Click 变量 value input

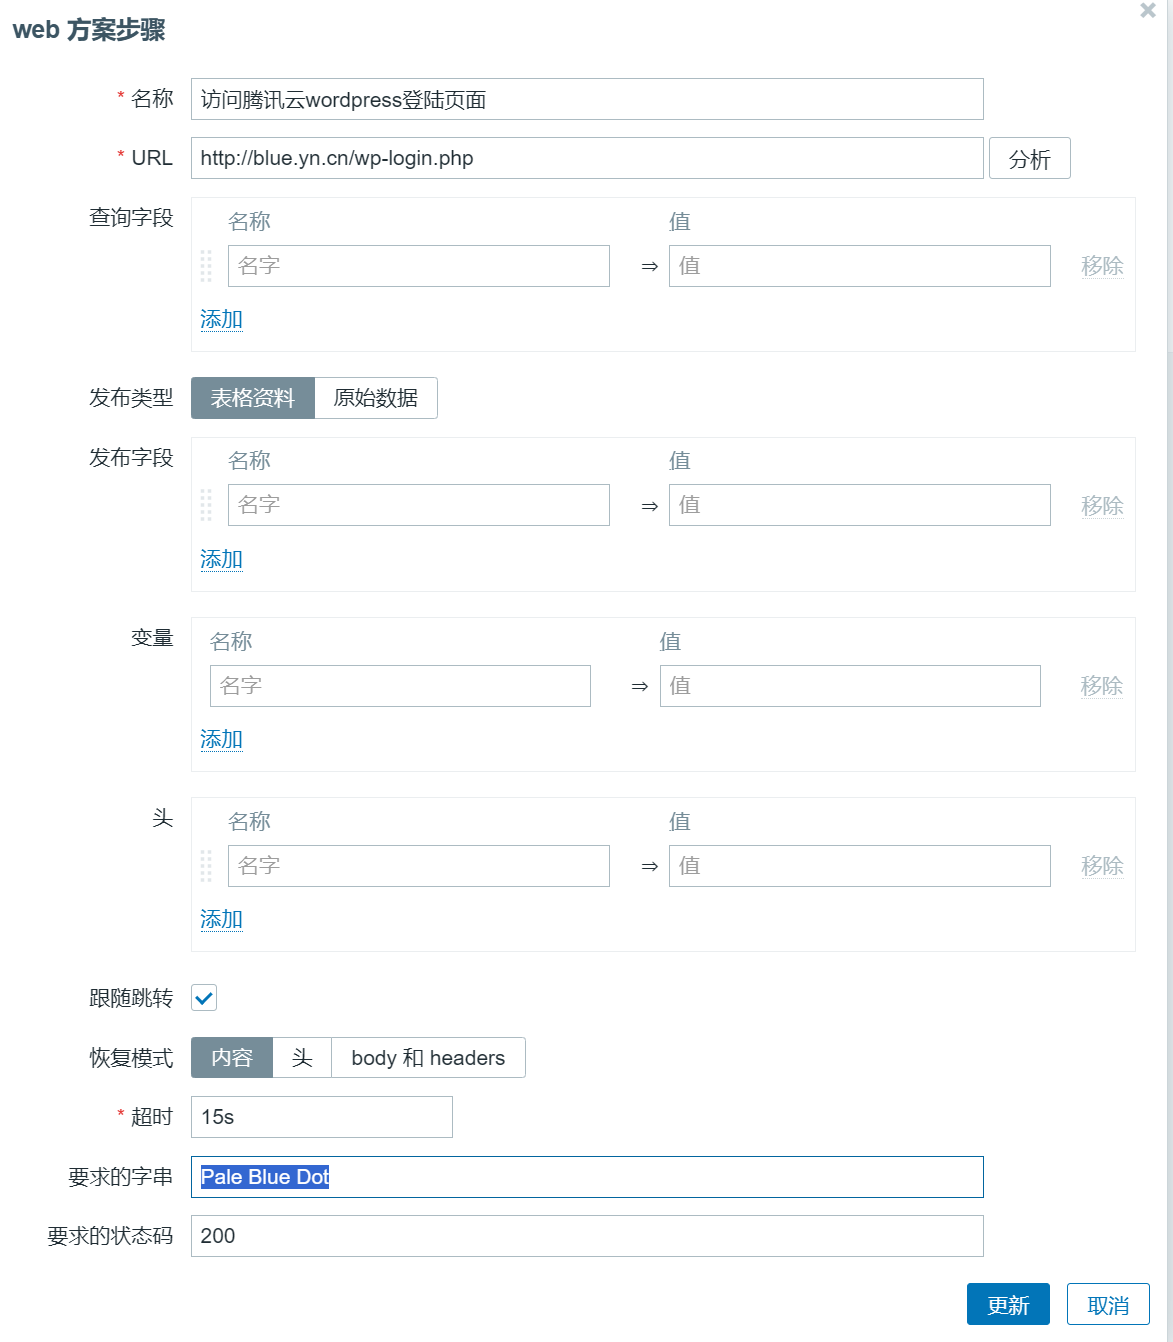850,686
